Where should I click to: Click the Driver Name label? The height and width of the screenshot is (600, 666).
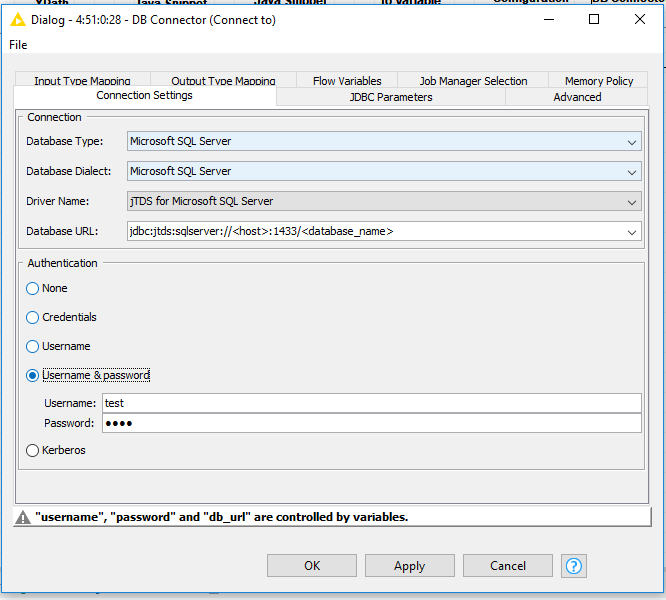pos(57,201)
